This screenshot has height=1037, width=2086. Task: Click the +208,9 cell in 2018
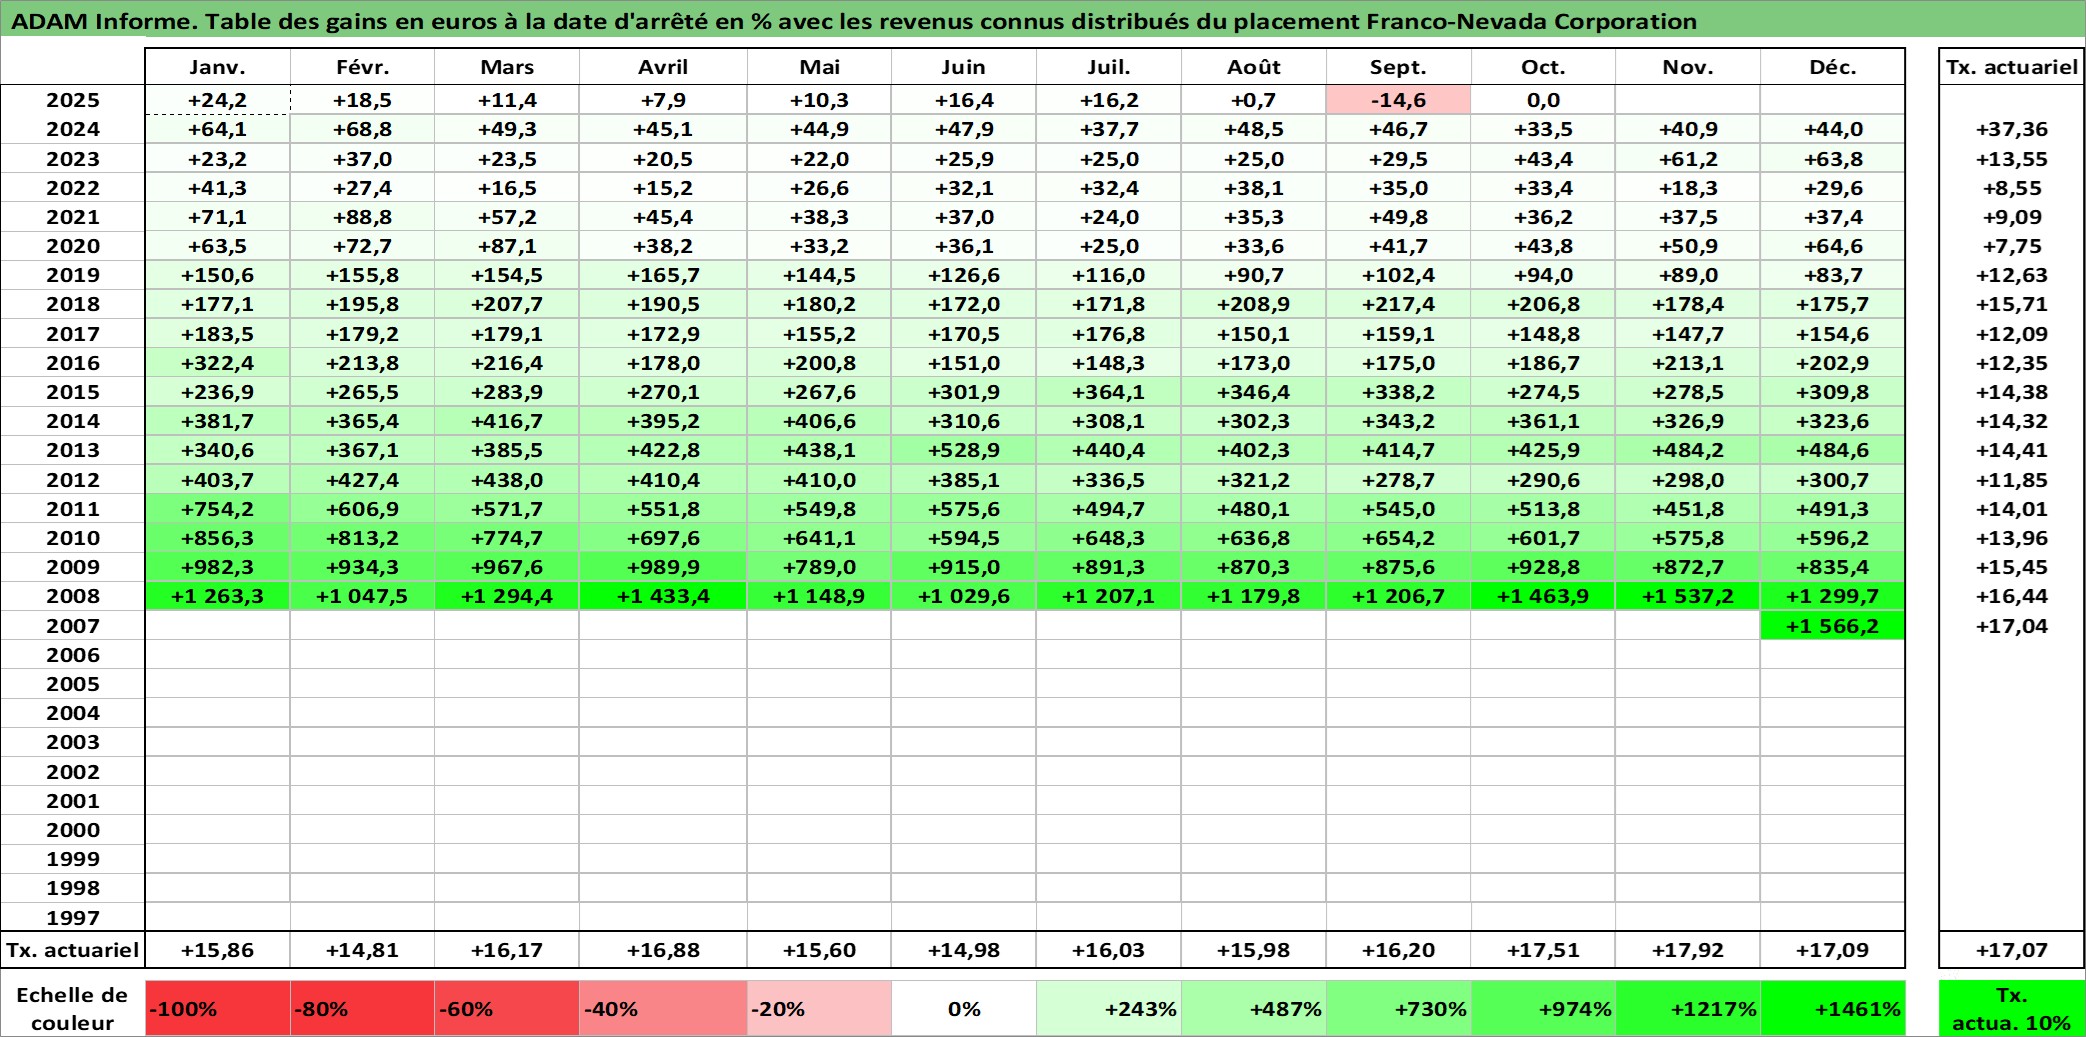point(1253,304)
